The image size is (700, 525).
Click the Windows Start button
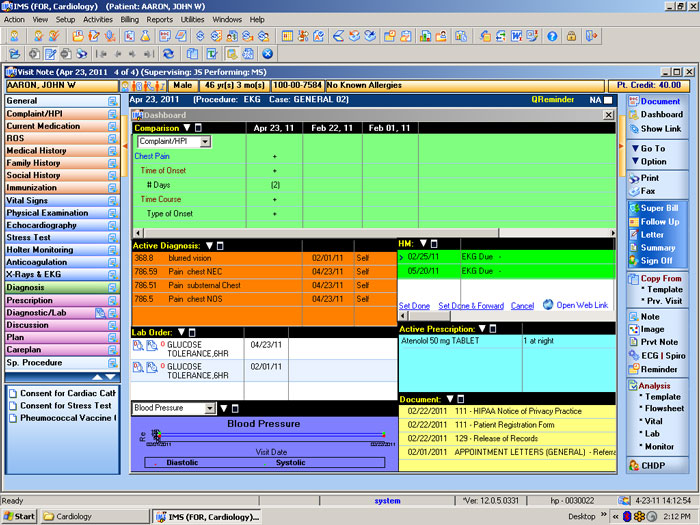point(19,517)
